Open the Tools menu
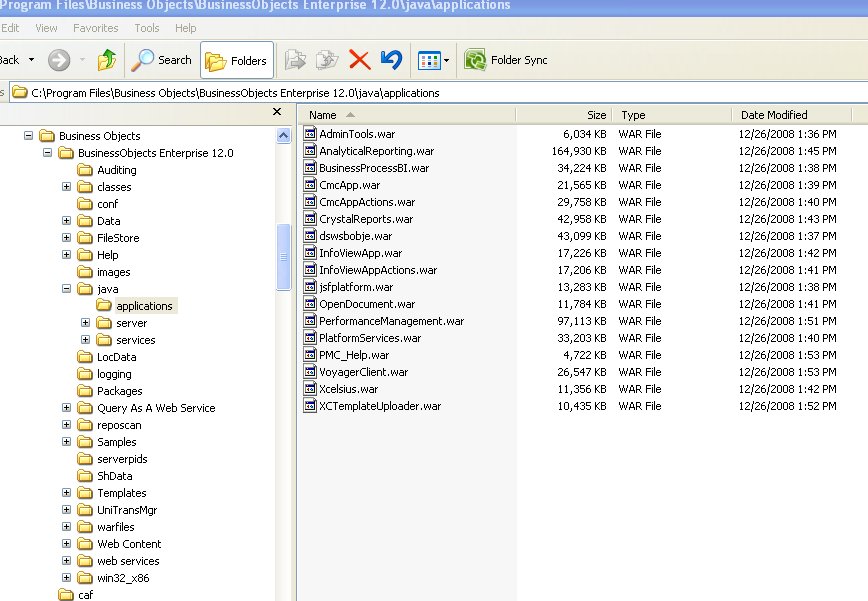Screen dimensions: 868x601 (x=147, y=28)
